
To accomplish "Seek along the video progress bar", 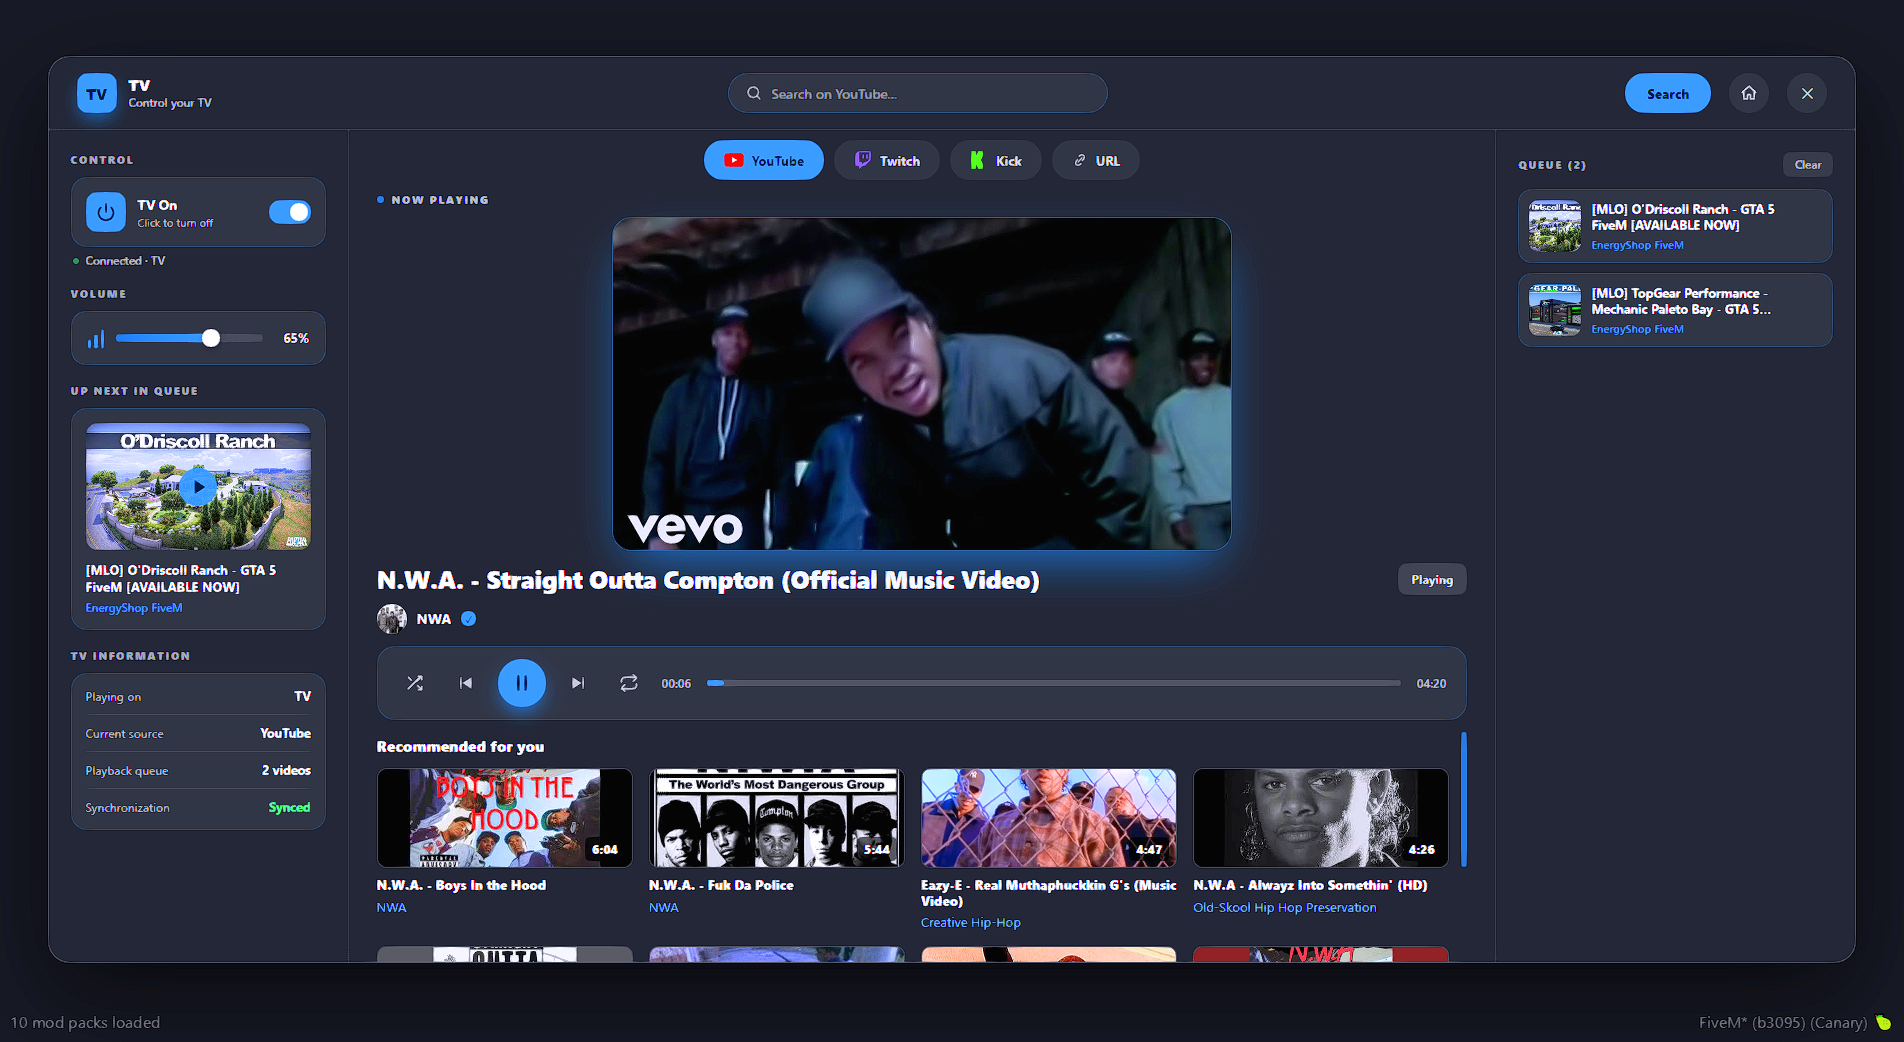I will point(1054,683).
